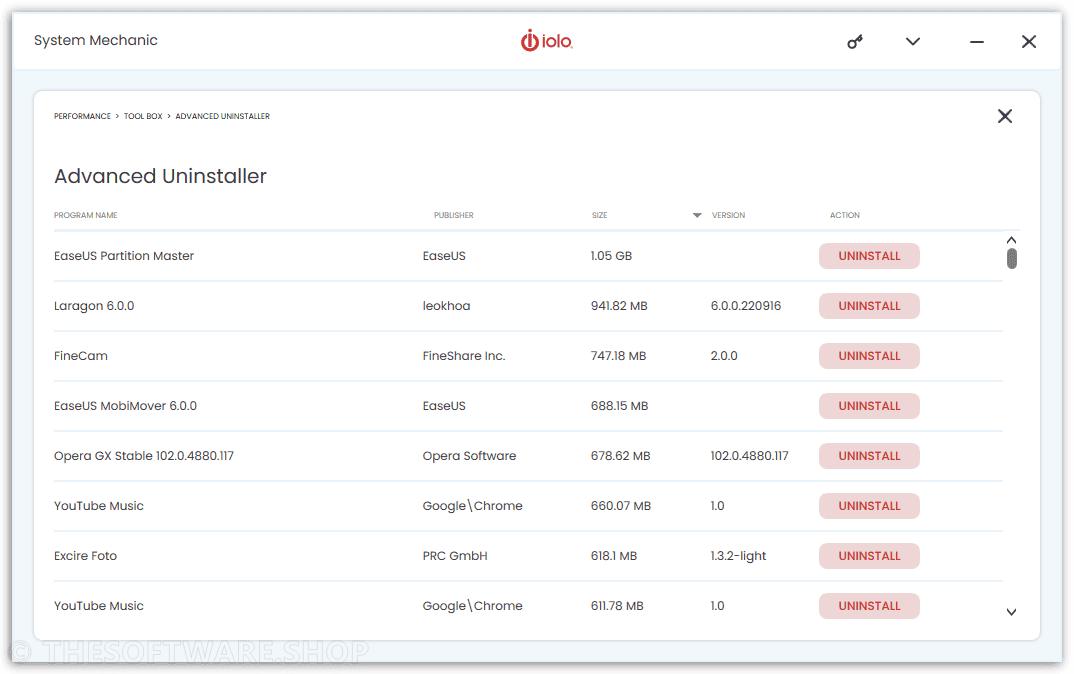Click the ACTION column header
The width and height of the screenshot is (1074, 674).
pyautogui.click(x=845, y=215)
